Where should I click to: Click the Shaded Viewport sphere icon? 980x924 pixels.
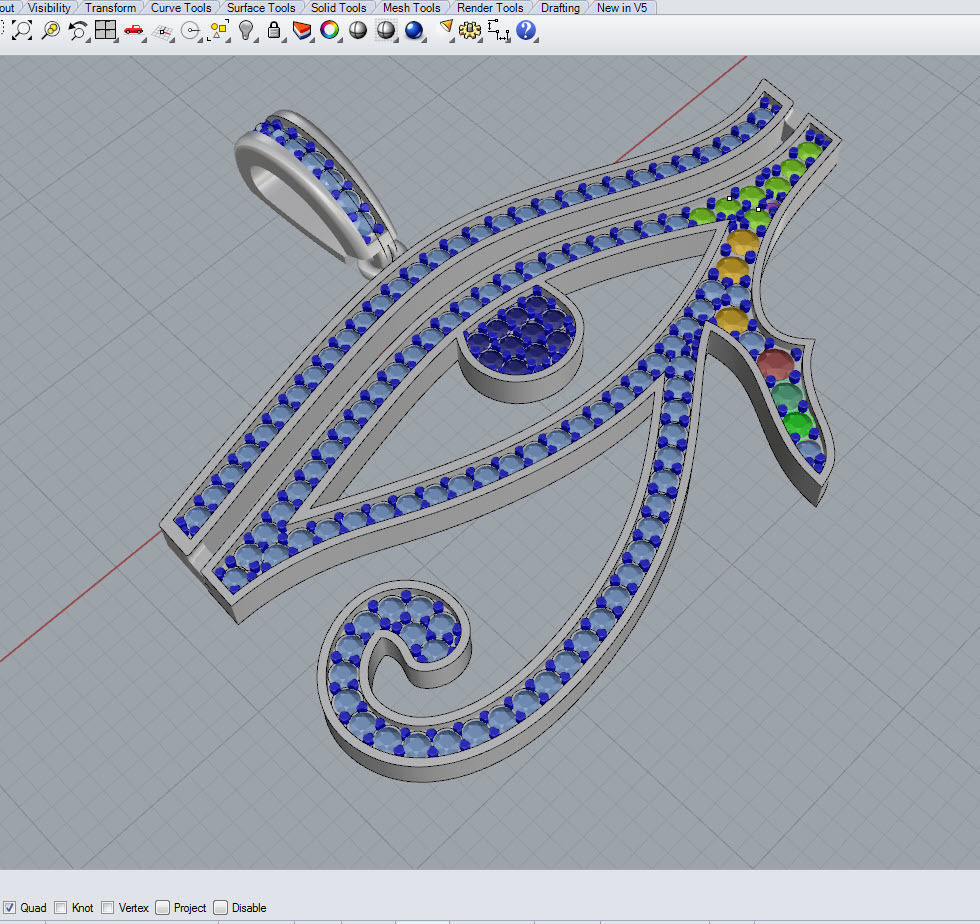pos(358,29)
